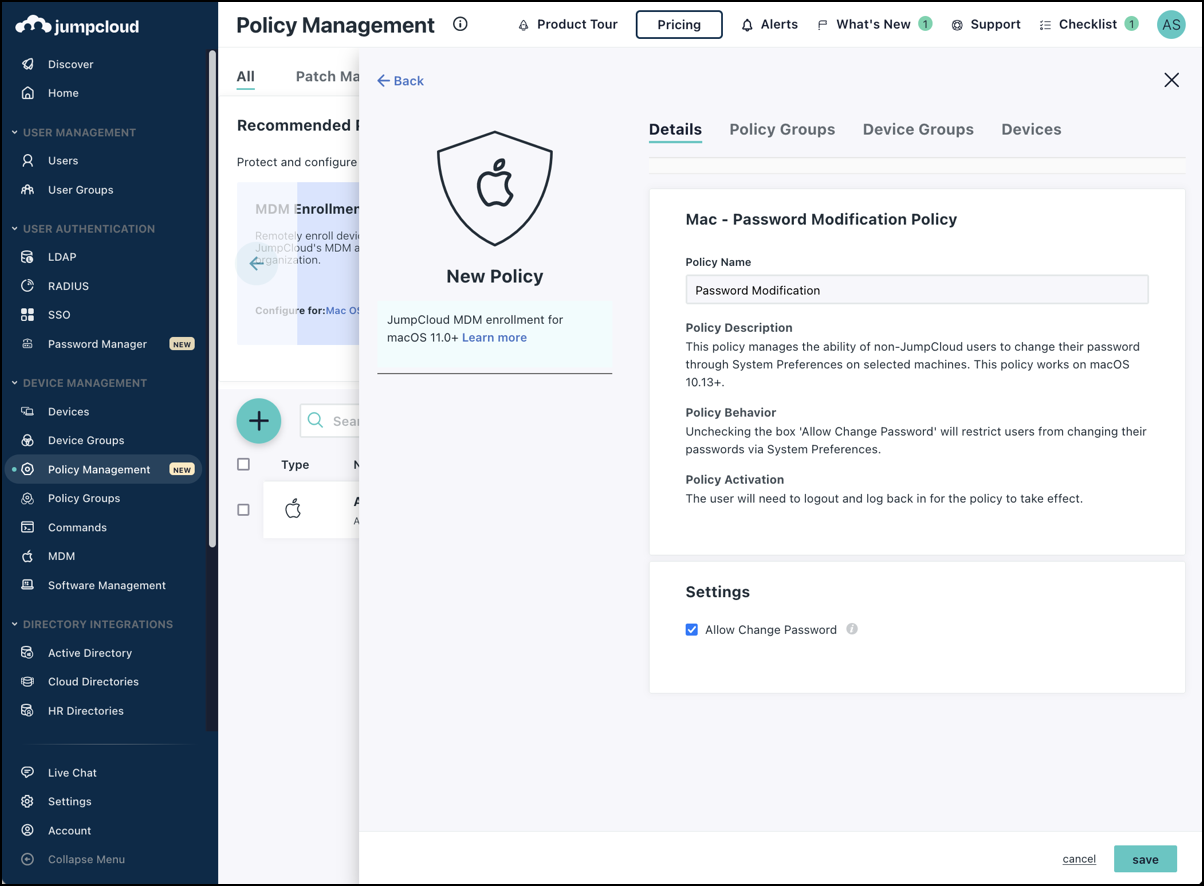Open Active Directory integration

click(x=90, y=652)
